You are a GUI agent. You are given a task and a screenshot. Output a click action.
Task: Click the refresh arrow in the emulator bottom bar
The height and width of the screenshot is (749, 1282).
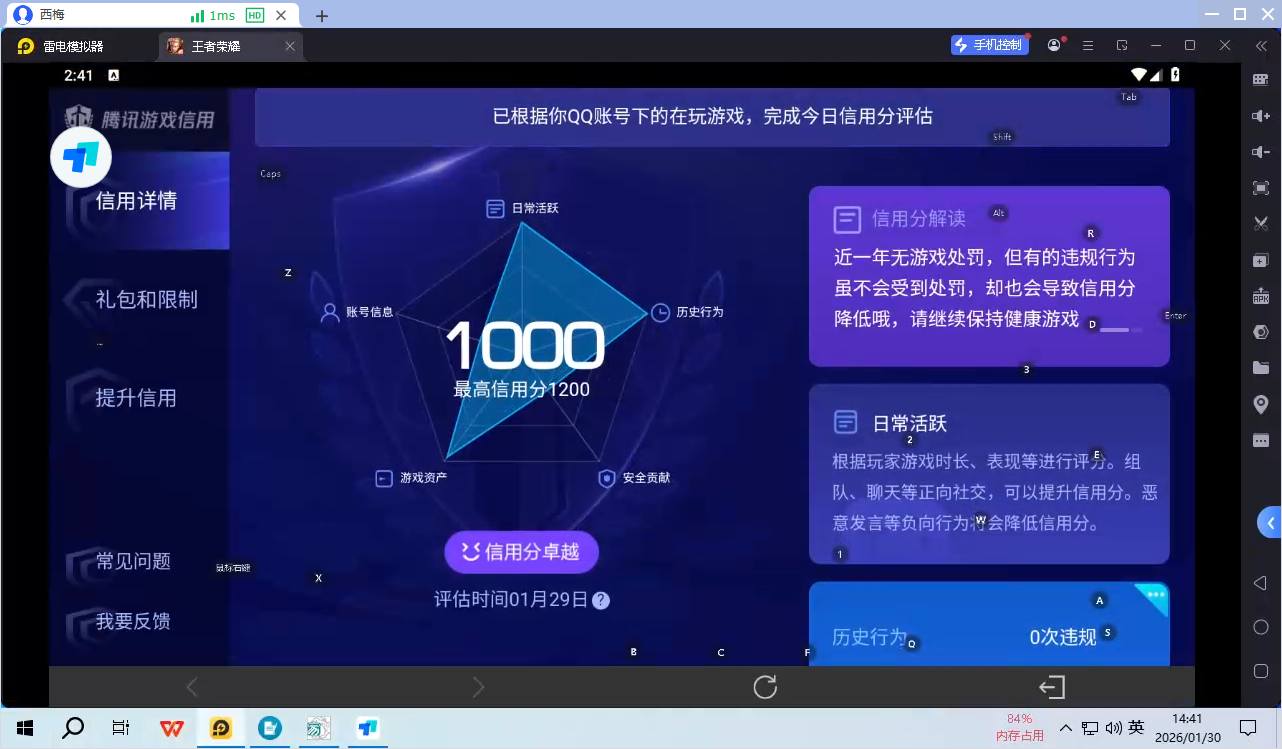click(764, 687)
